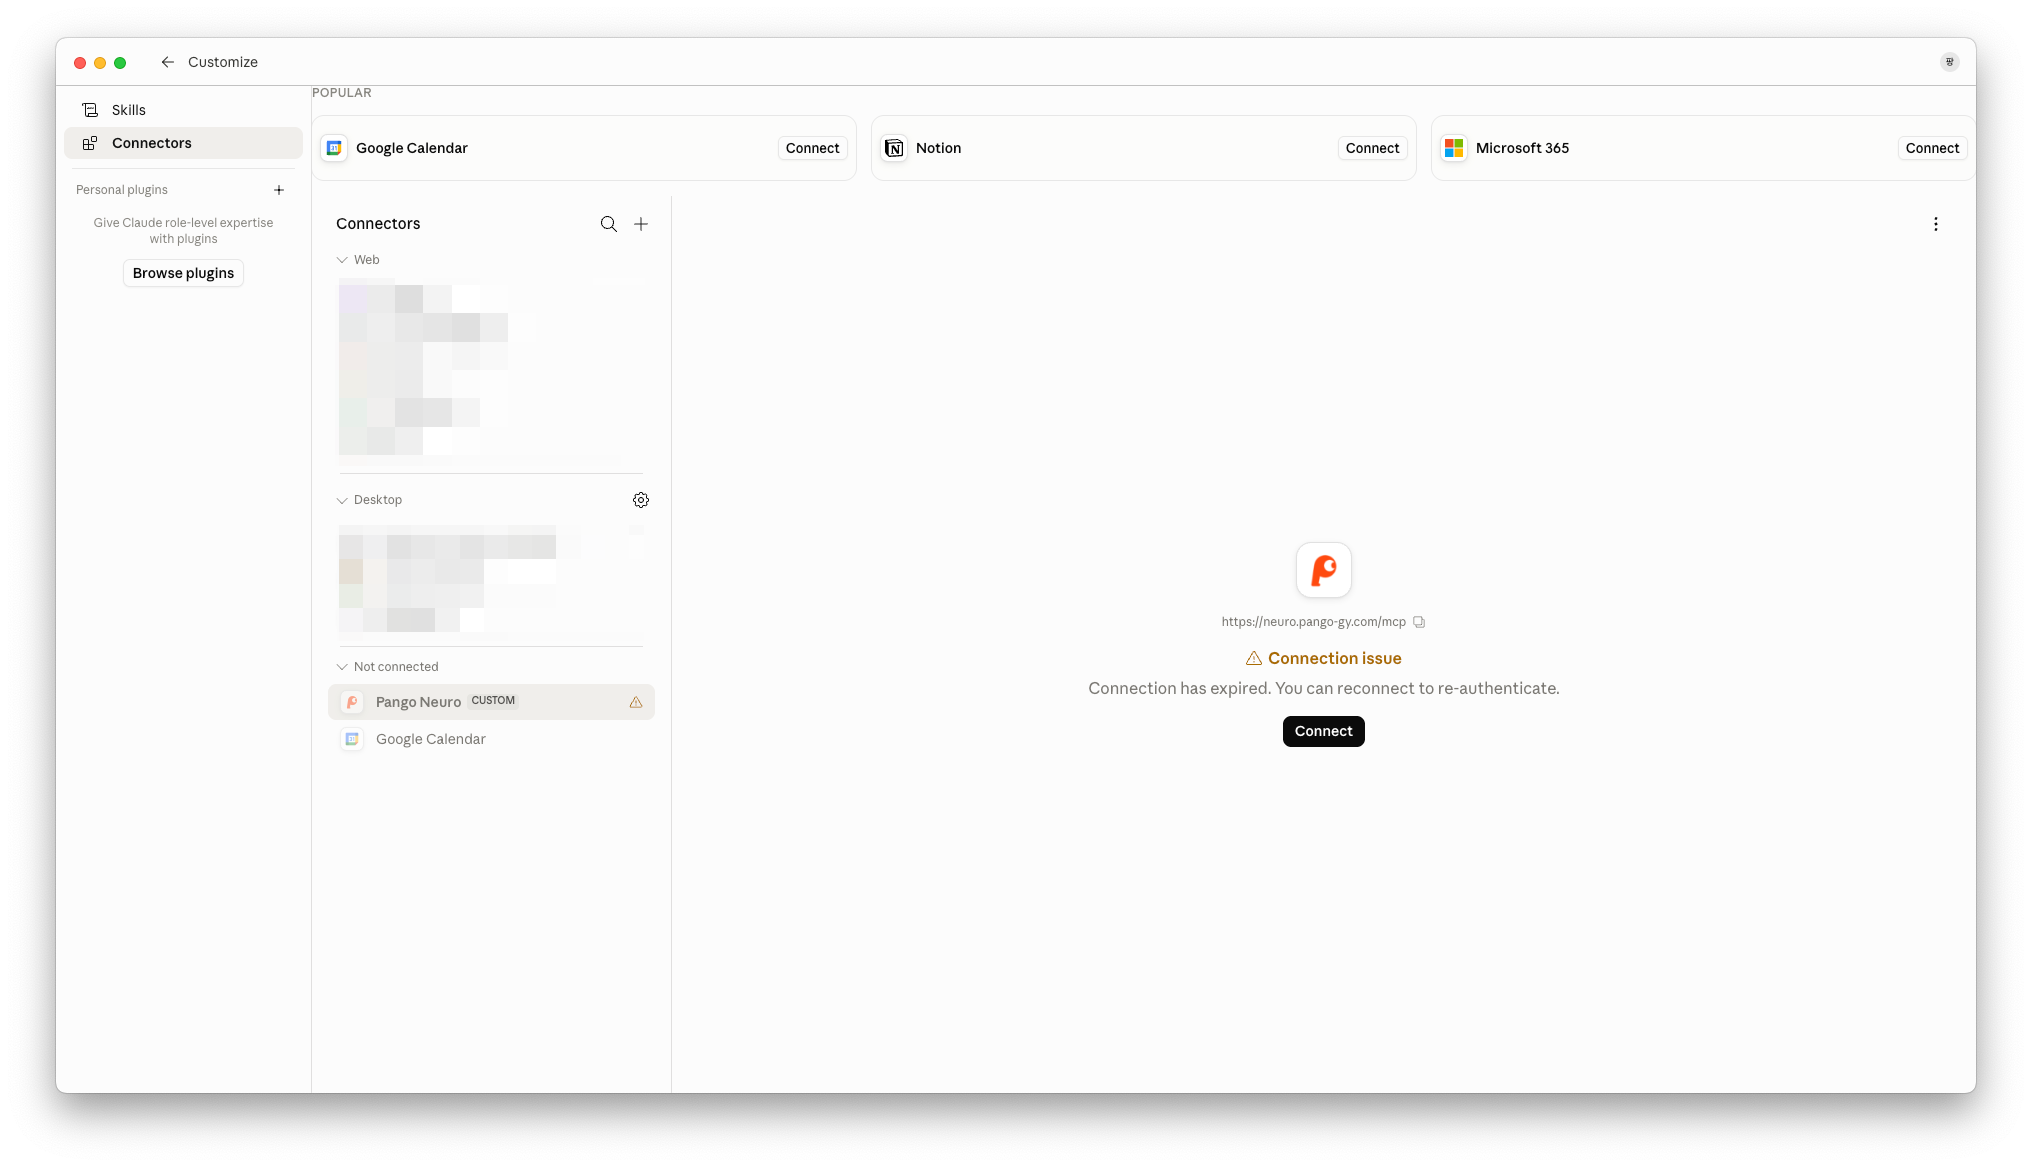Click the Pango logo icon in the detail pane
The width and height of the screenshot is (2032, 1167).
click(x=1323, y=570)
